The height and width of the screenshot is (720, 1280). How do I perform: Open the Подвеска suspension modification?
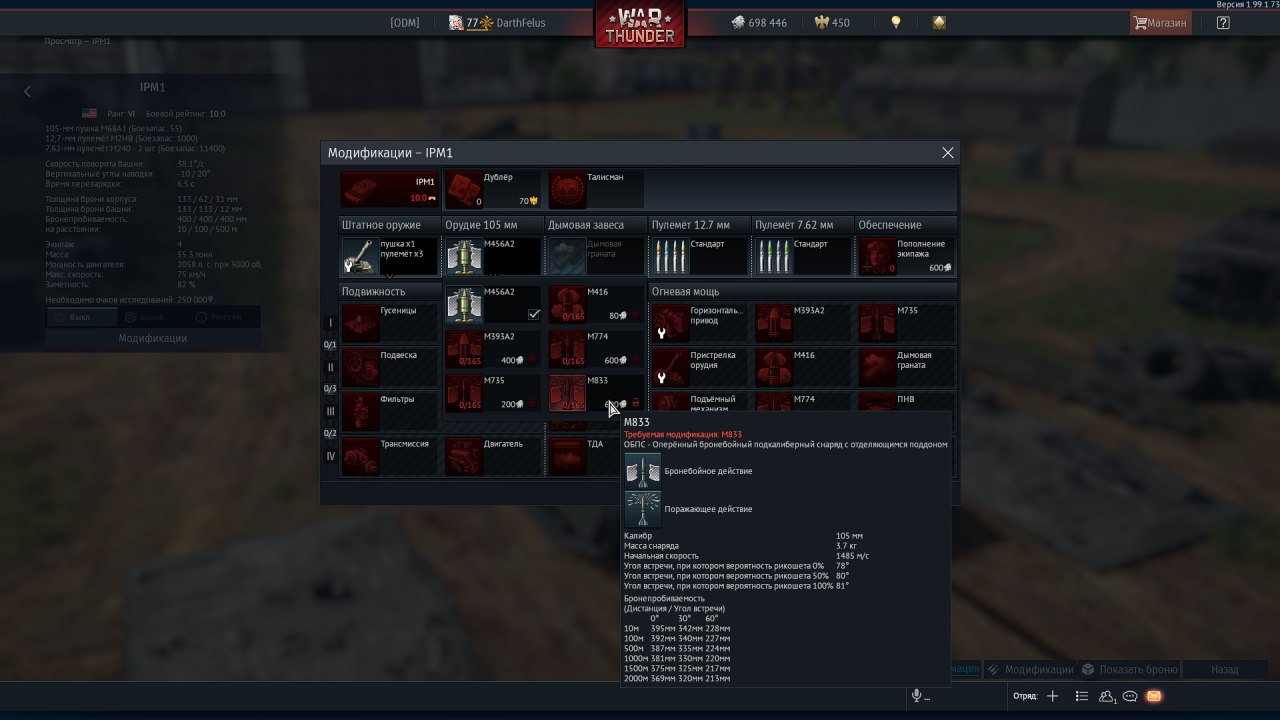390,367
